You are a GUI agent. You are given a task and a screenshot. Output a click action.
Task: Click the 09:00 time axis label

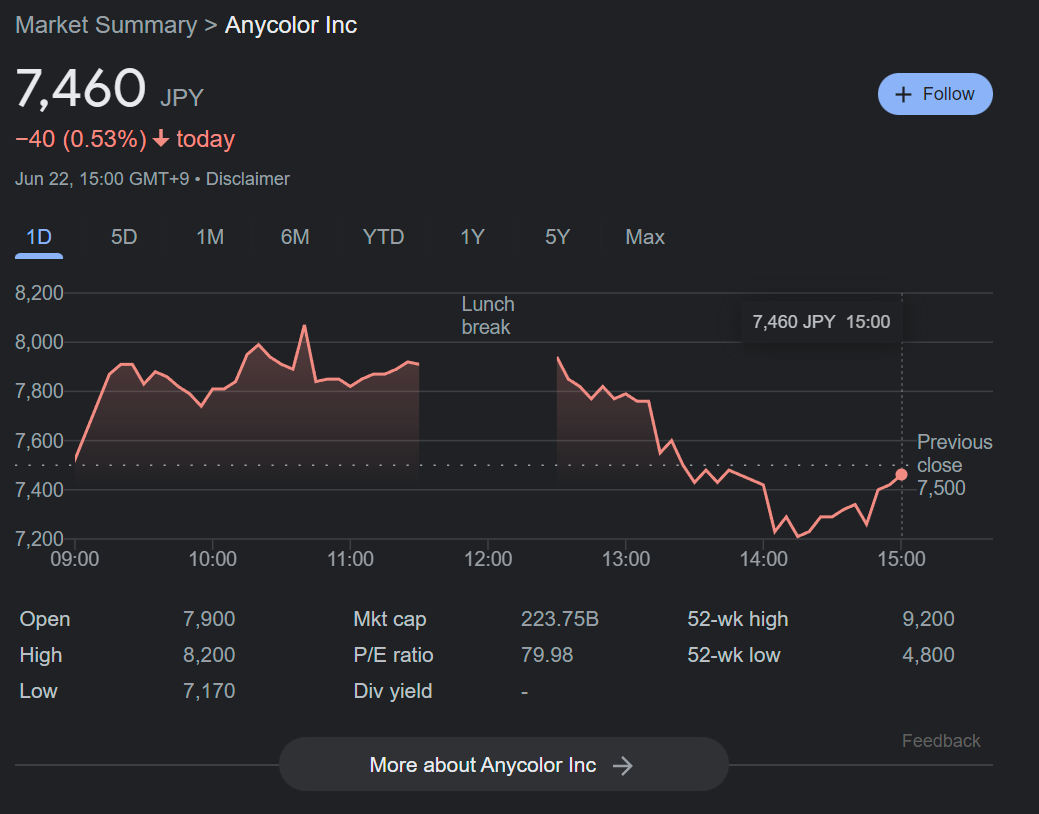point(75,559)
